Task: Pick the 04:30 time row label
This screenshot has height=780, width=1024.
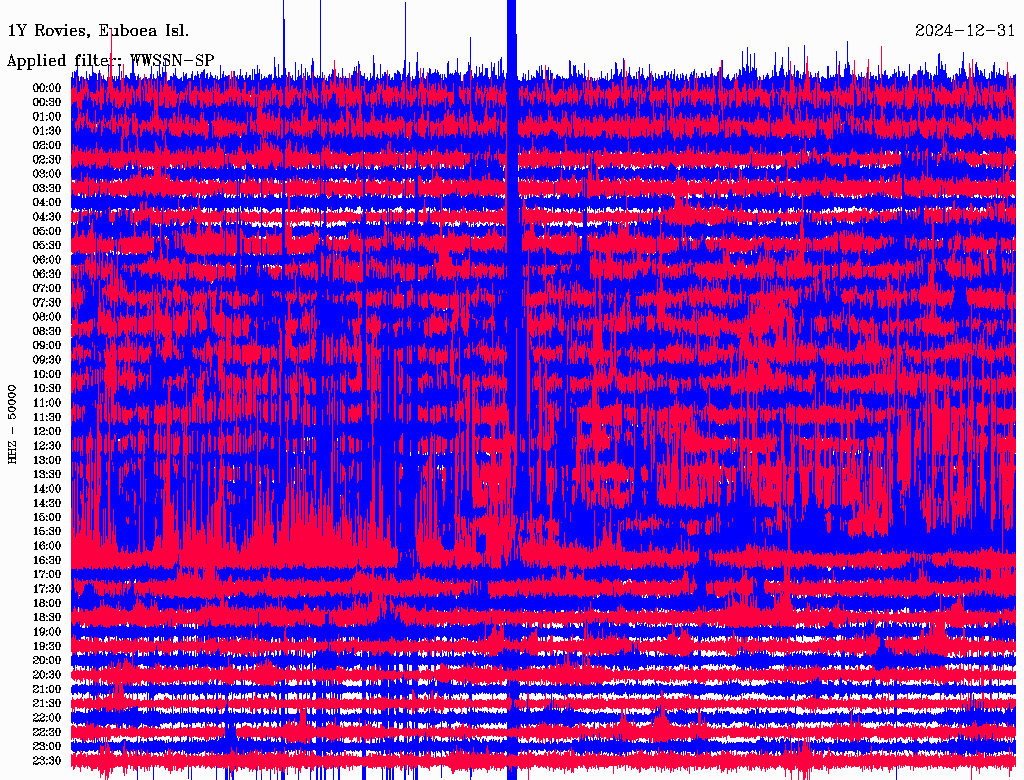Action: [x=47, y=217]
